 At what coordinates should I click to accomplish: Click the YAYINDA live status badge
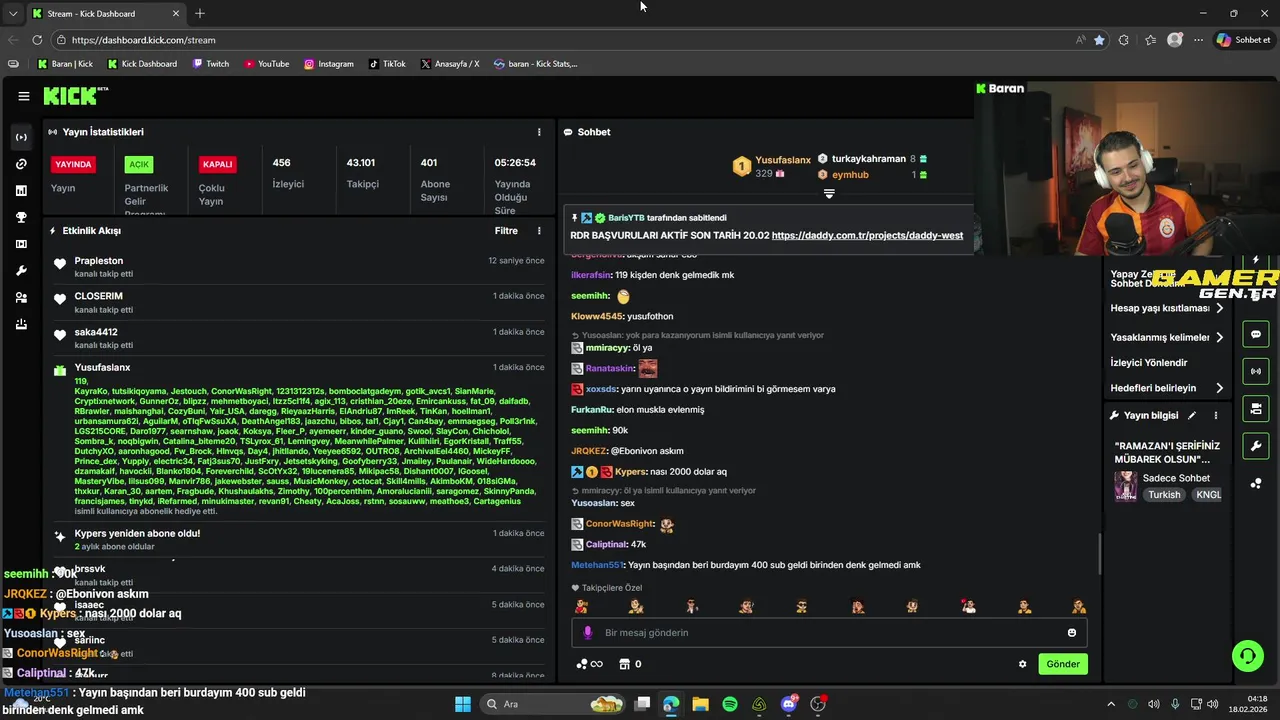coord(73,164)
